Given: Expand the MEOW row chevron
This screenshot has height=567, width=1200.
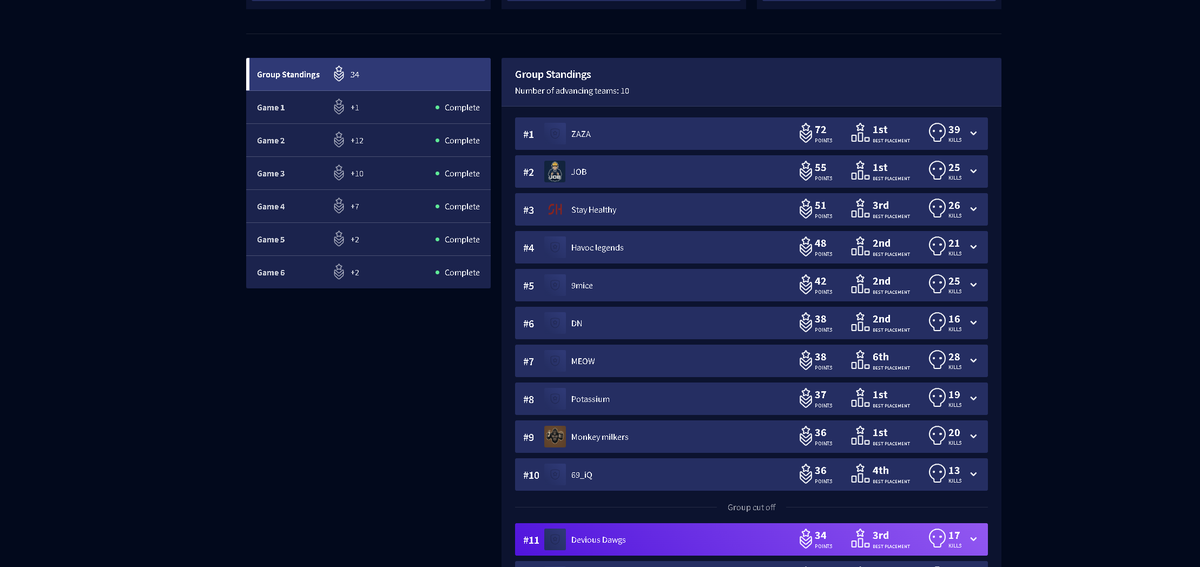Looking at the screenshot, I should click(973, 361).
